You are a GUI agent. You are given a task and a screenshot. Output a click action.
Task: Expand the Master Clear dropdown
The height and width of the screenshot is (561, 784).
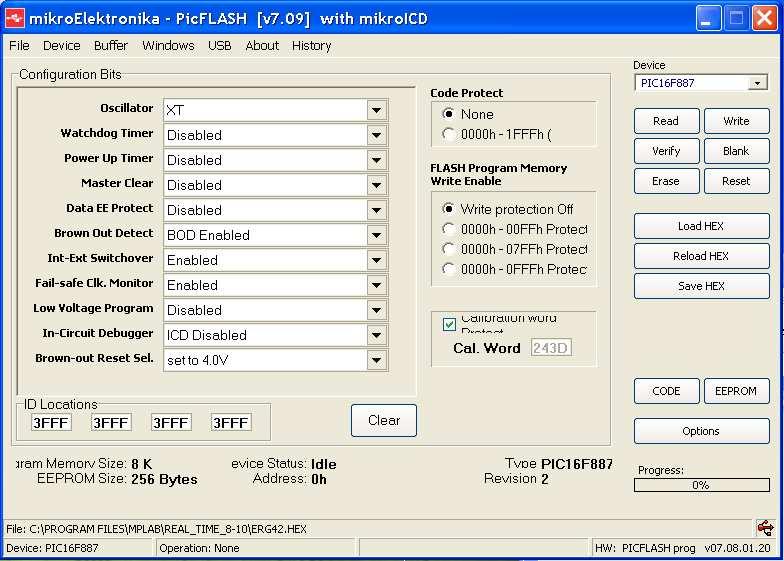pos(376,185)
